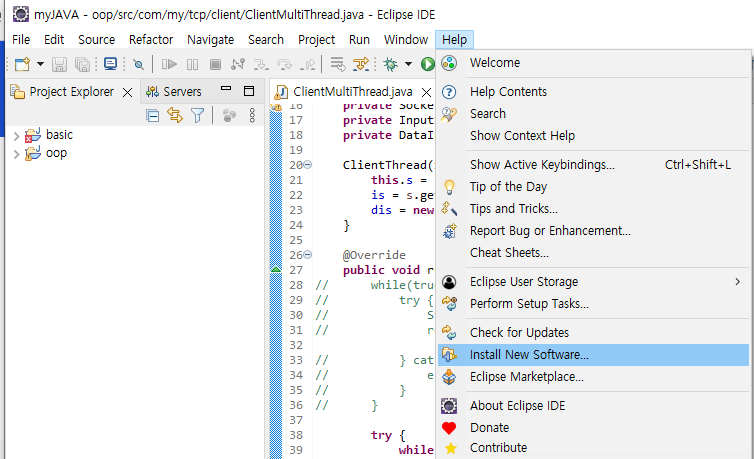Open the Edit menu
Screen dimensions: 754x459
point(54,39)
